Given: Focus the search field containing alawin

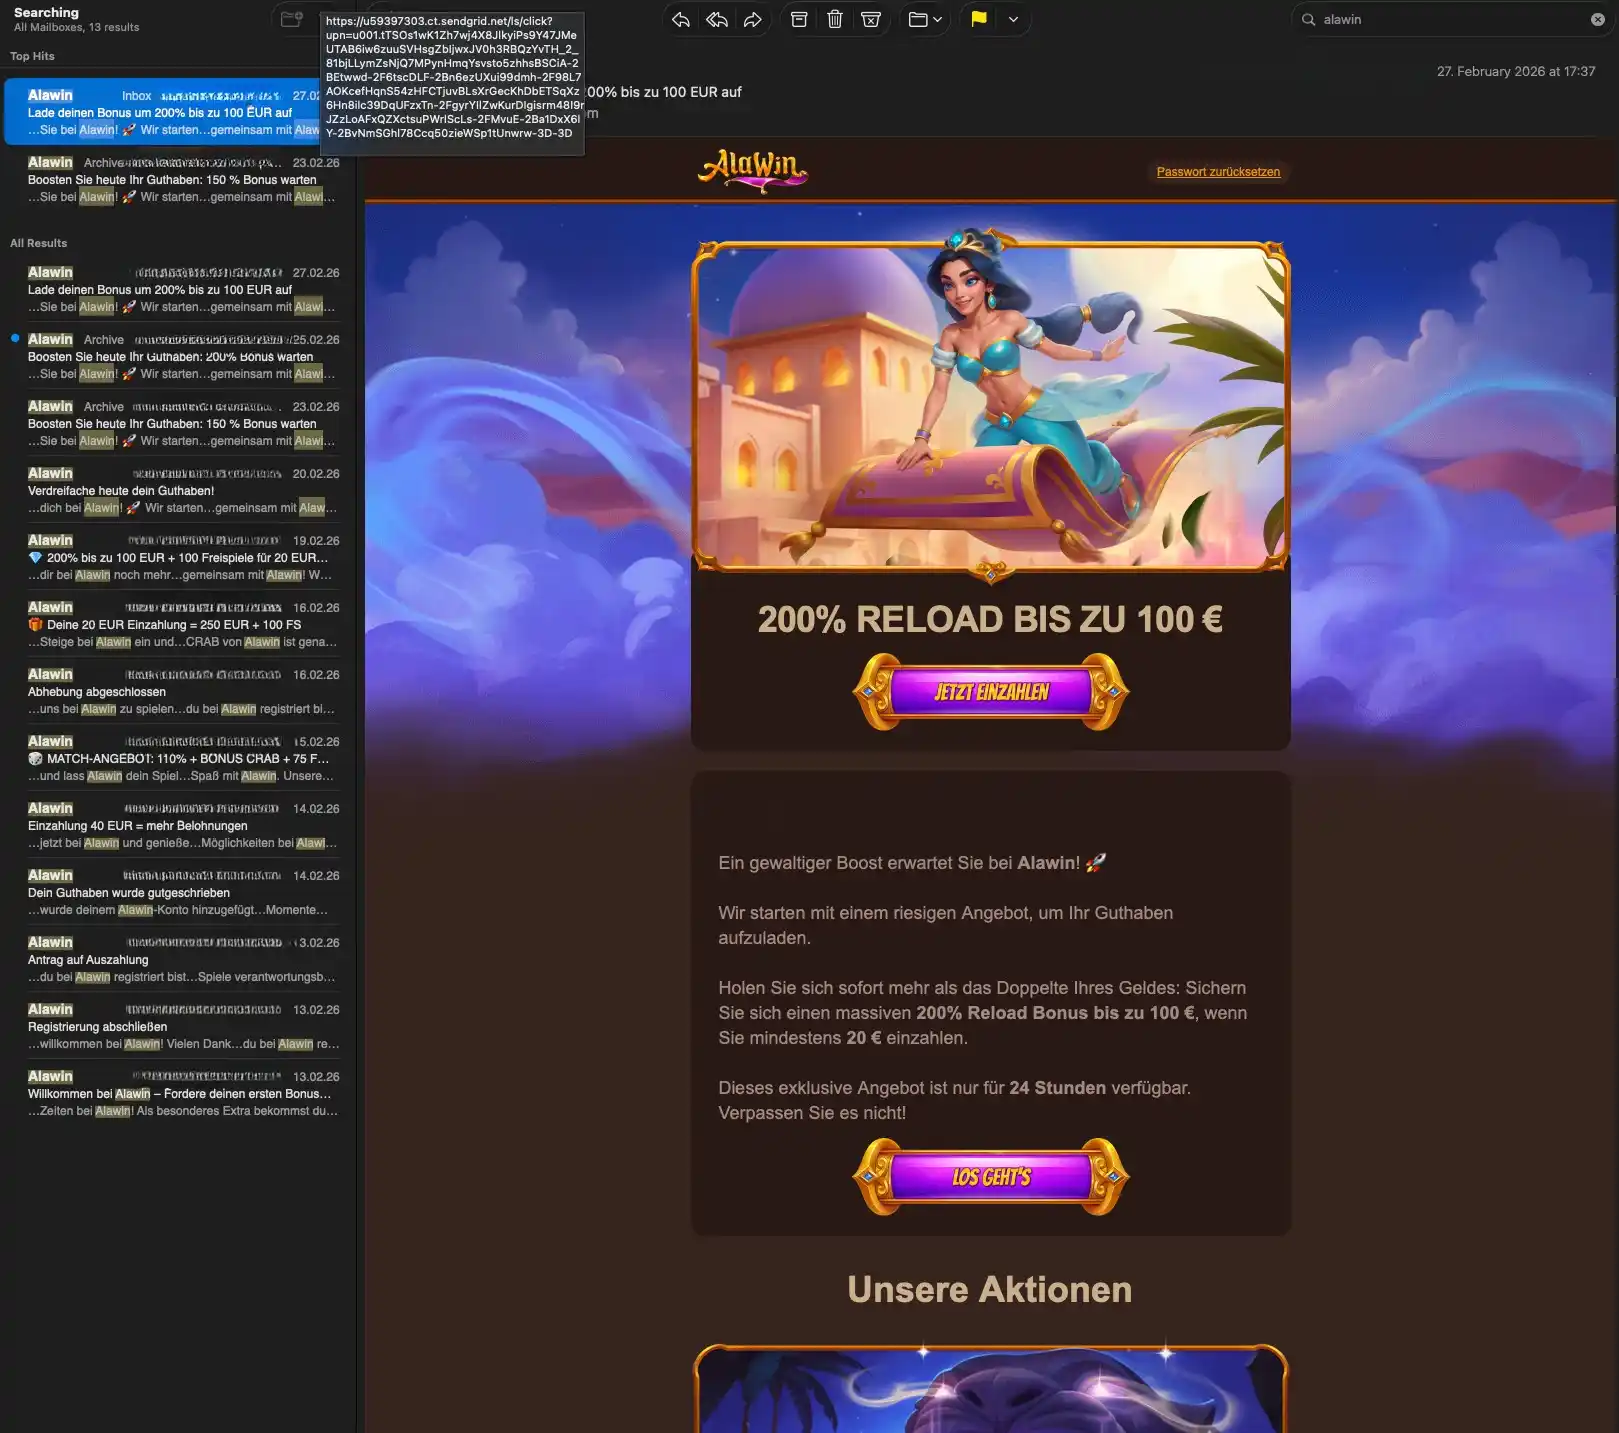Looking at the screenshot, I should coord(1451,19).
